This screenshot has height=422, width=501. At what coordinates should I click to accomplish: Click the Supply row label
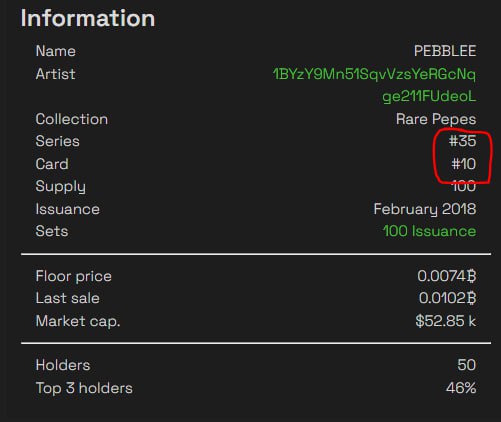tap(60, 187)
